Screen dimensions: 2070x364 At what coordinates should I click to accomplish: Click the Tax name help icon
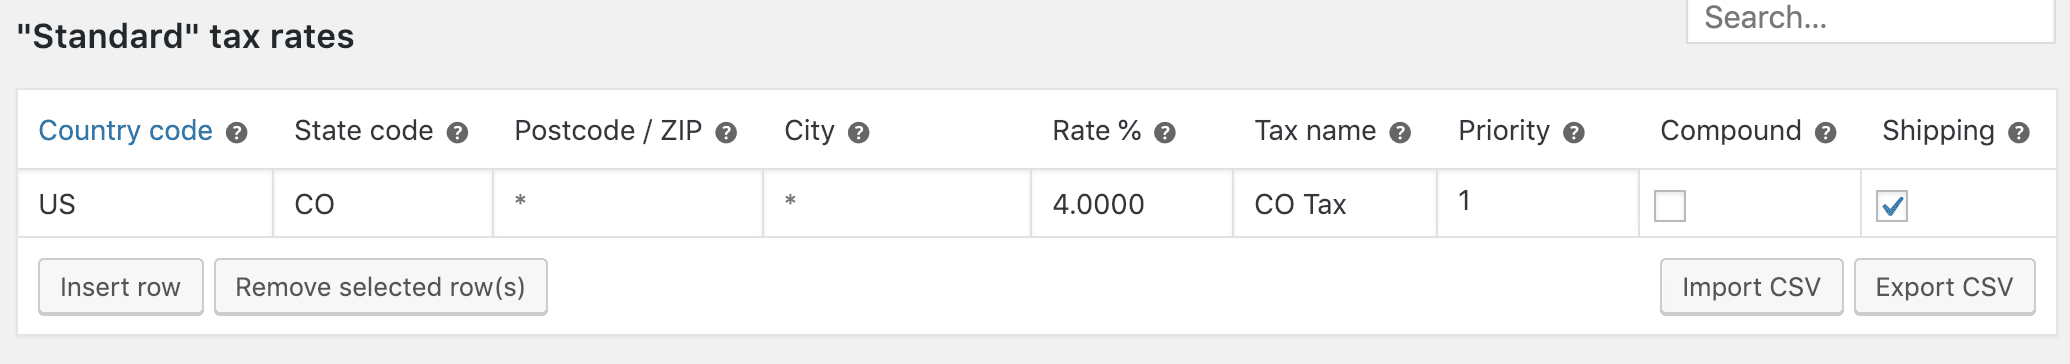(x=1401, y=133)
